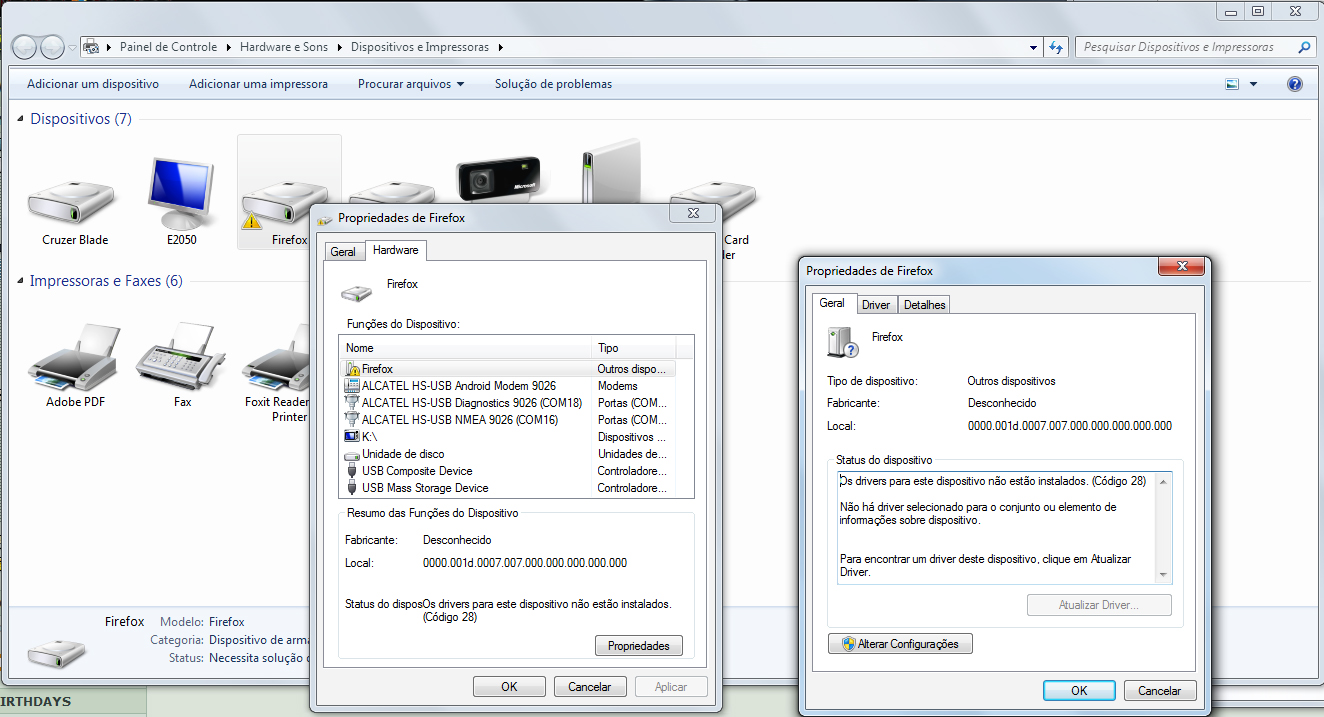Open the view options dropdown arrow
1324x717 pixels.
[1253, 84]
